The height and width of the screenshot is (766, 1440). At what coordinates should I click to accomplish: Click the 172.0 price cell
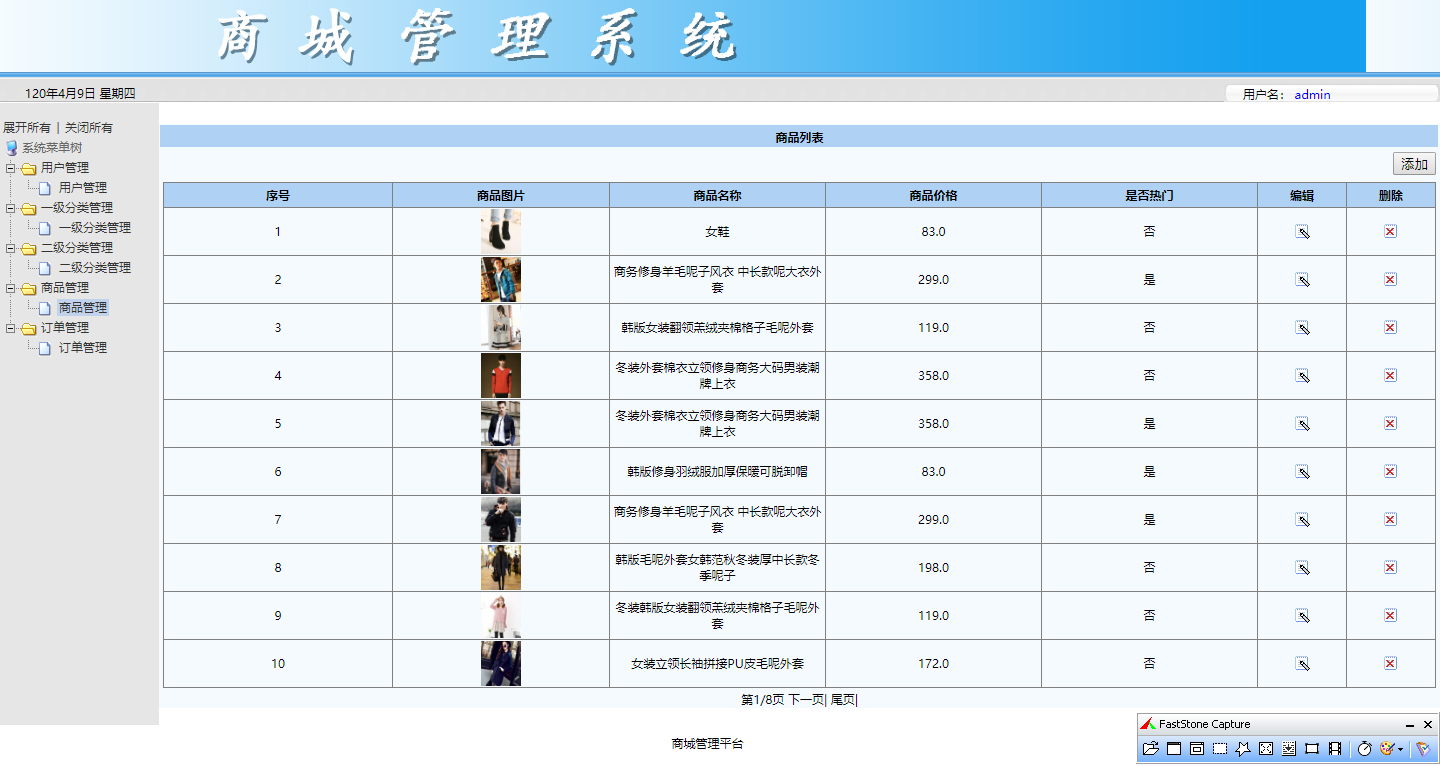933,664
